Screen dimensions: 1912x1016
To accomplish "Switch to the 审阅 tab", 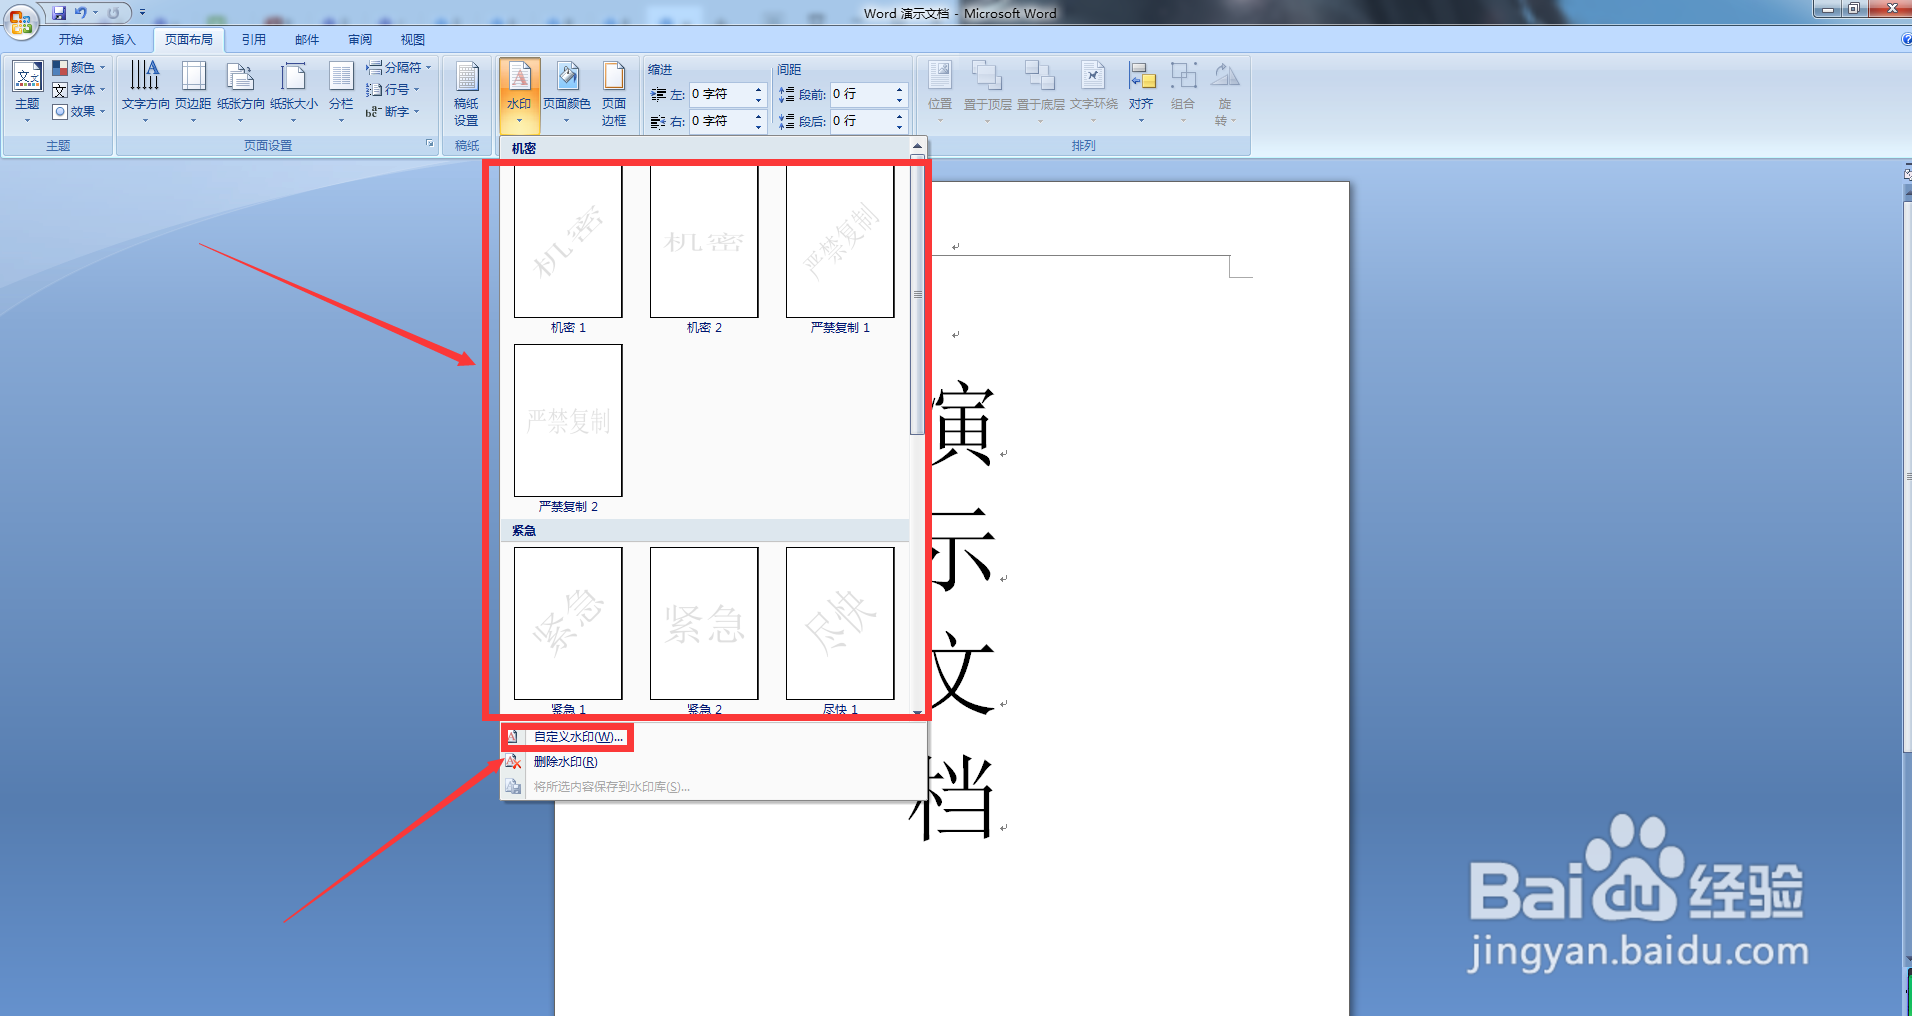I will pos(360,40).
